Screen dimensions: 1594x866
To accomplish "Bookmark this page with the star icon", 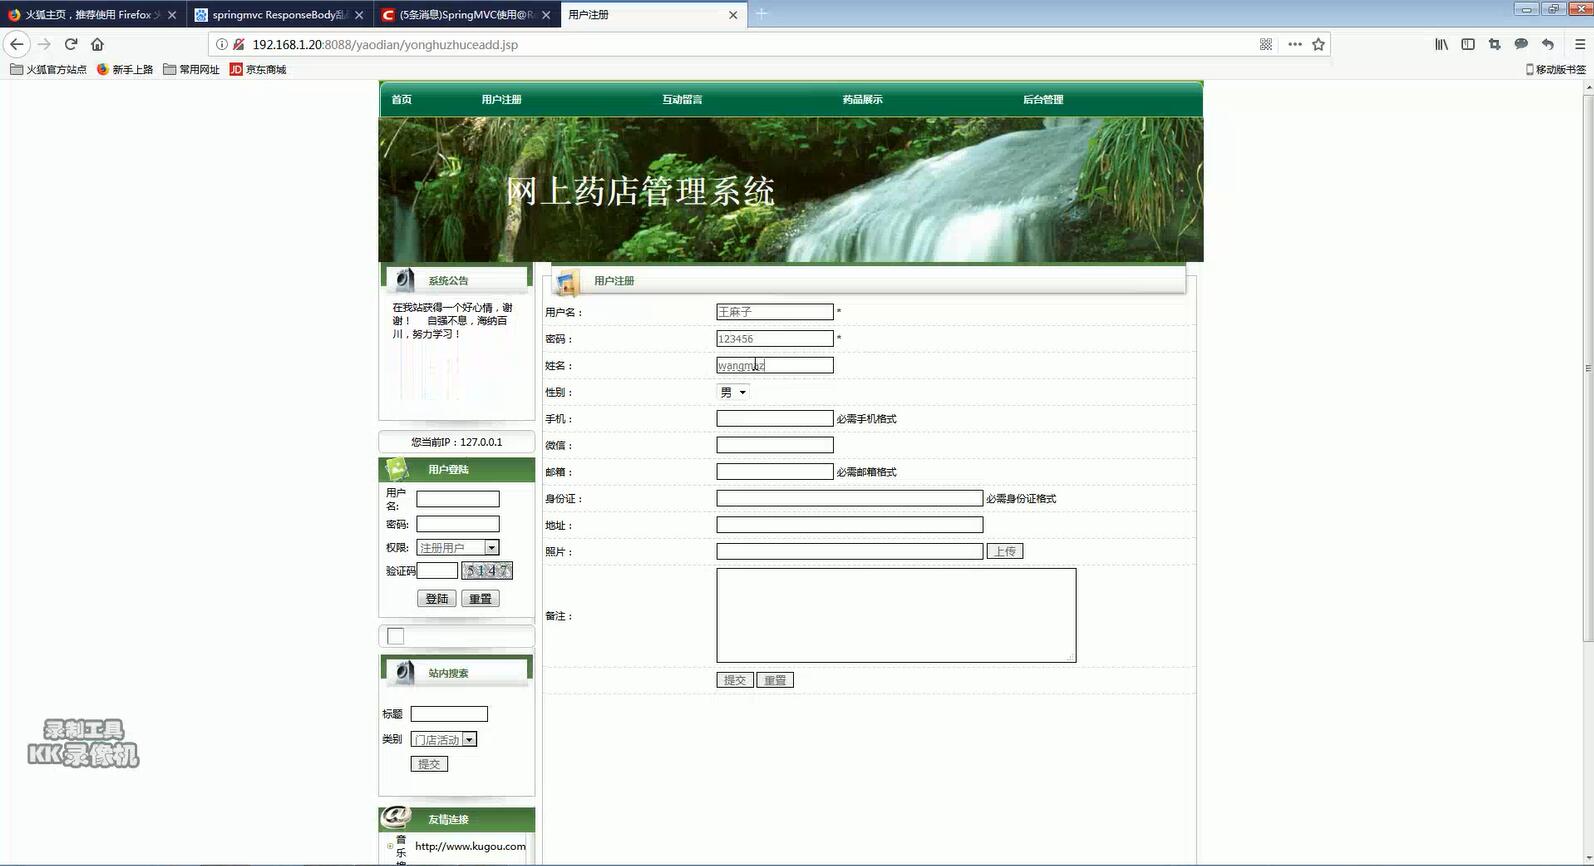I will pyautogui.click(x=1318, y=44).
